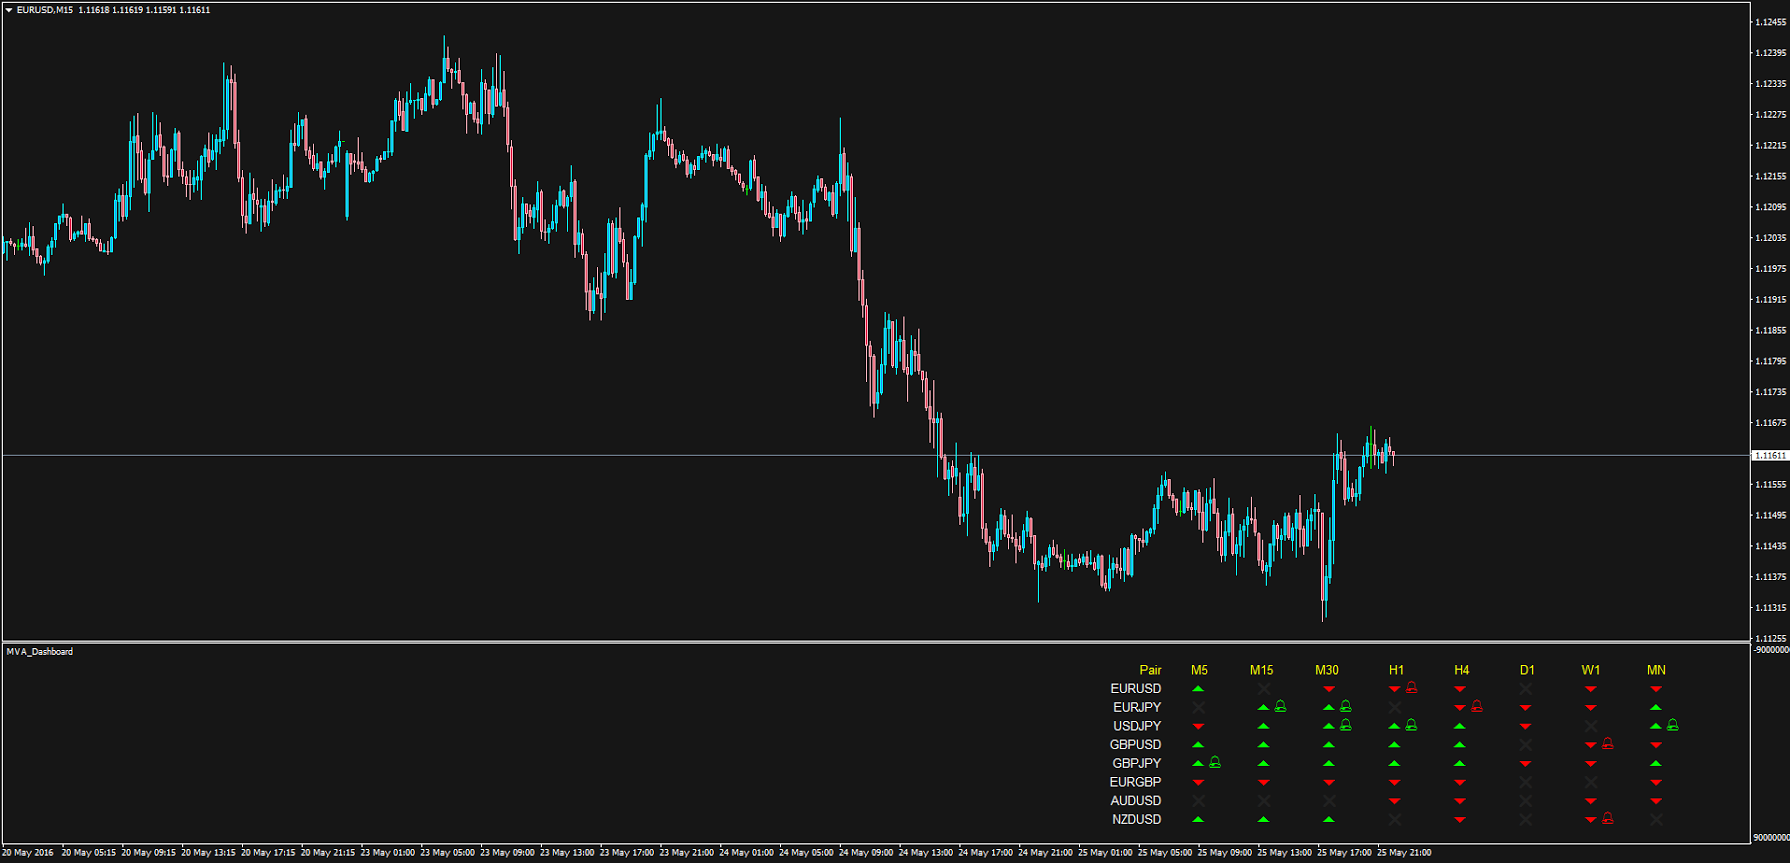The image size is (1790, 863).
Task: Select the EURJPY pair in the dashboard
Action: tap(1137, 707)
